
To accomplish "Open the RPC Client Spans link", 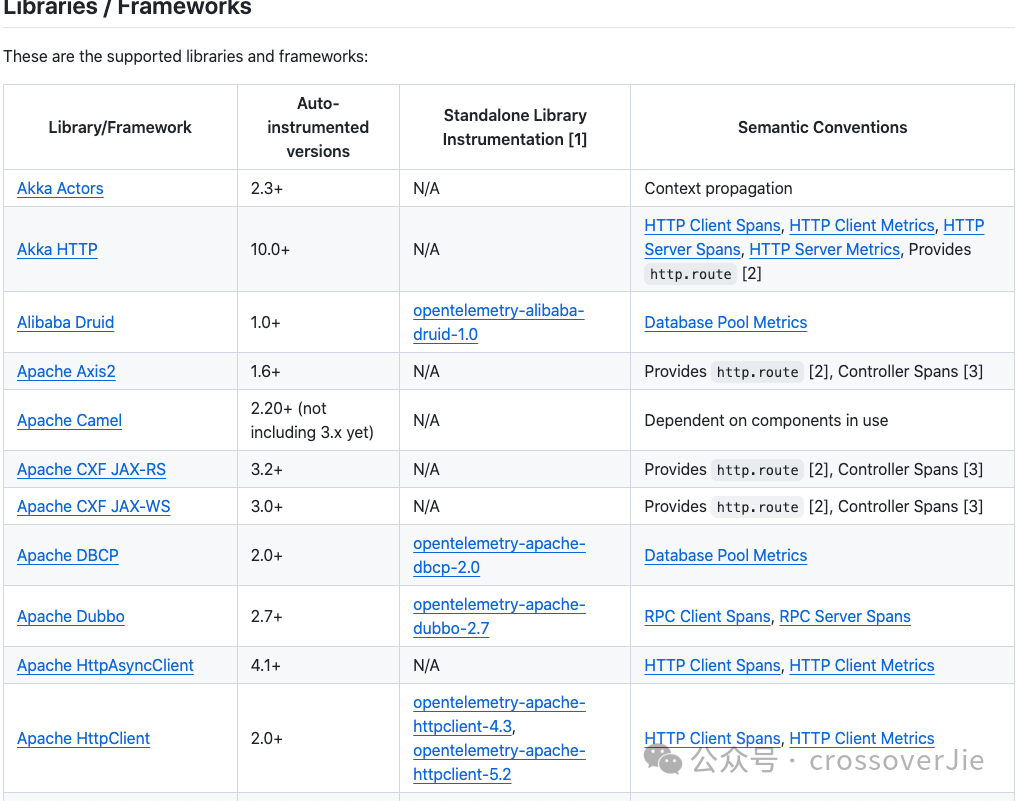I will pos(707,616).
